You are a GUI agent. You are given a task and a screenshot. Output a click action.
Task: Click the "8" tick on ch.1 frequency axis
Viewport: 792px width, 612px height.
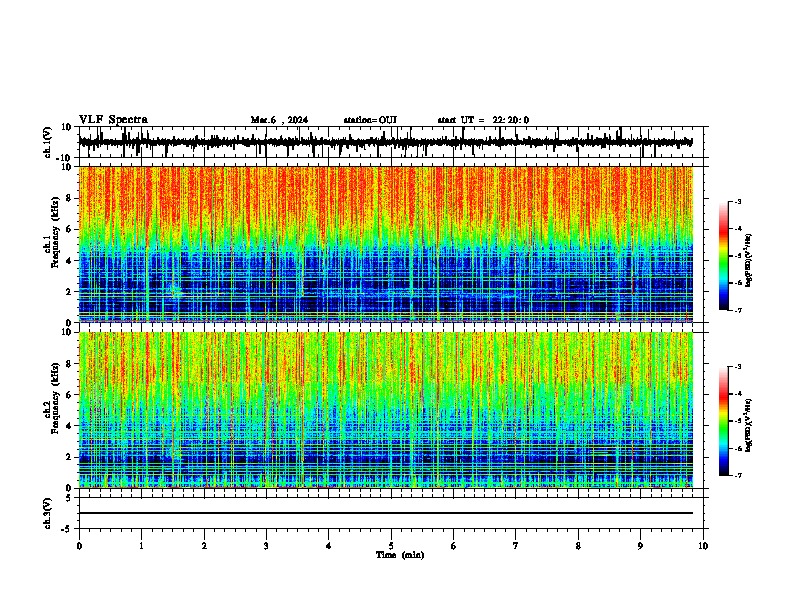coord(69,198)
